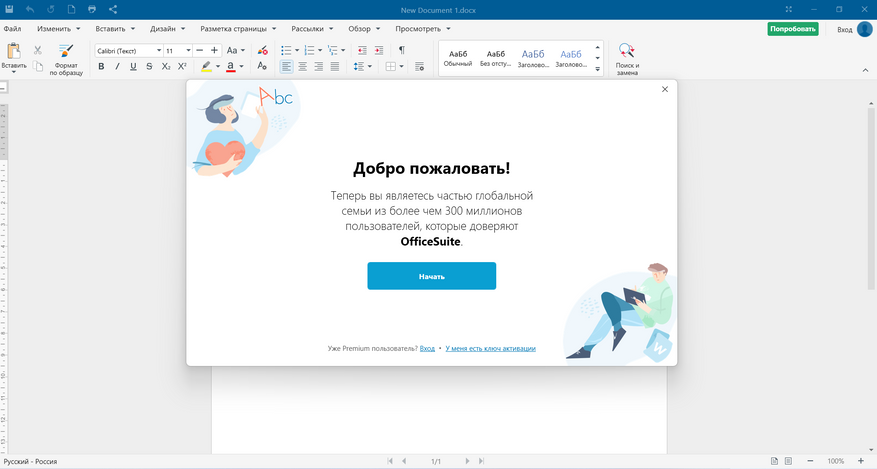Click the Print icon

click(x=92, y=10)
